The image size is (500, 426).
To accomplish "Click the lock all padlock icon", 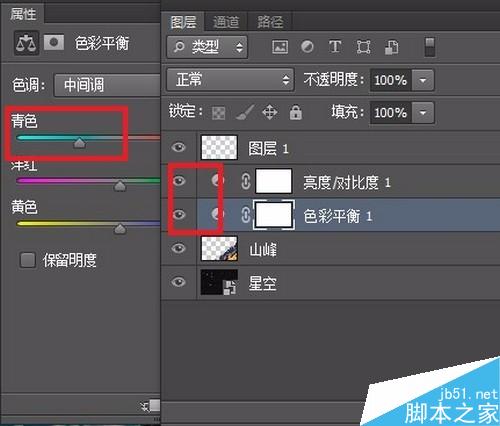I will pos(296,112).
